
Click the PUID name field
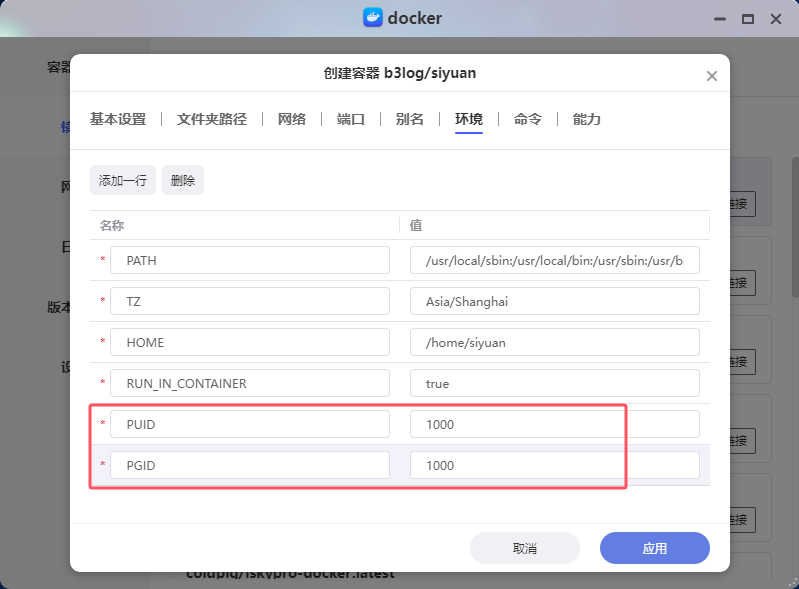pos(249,424)
